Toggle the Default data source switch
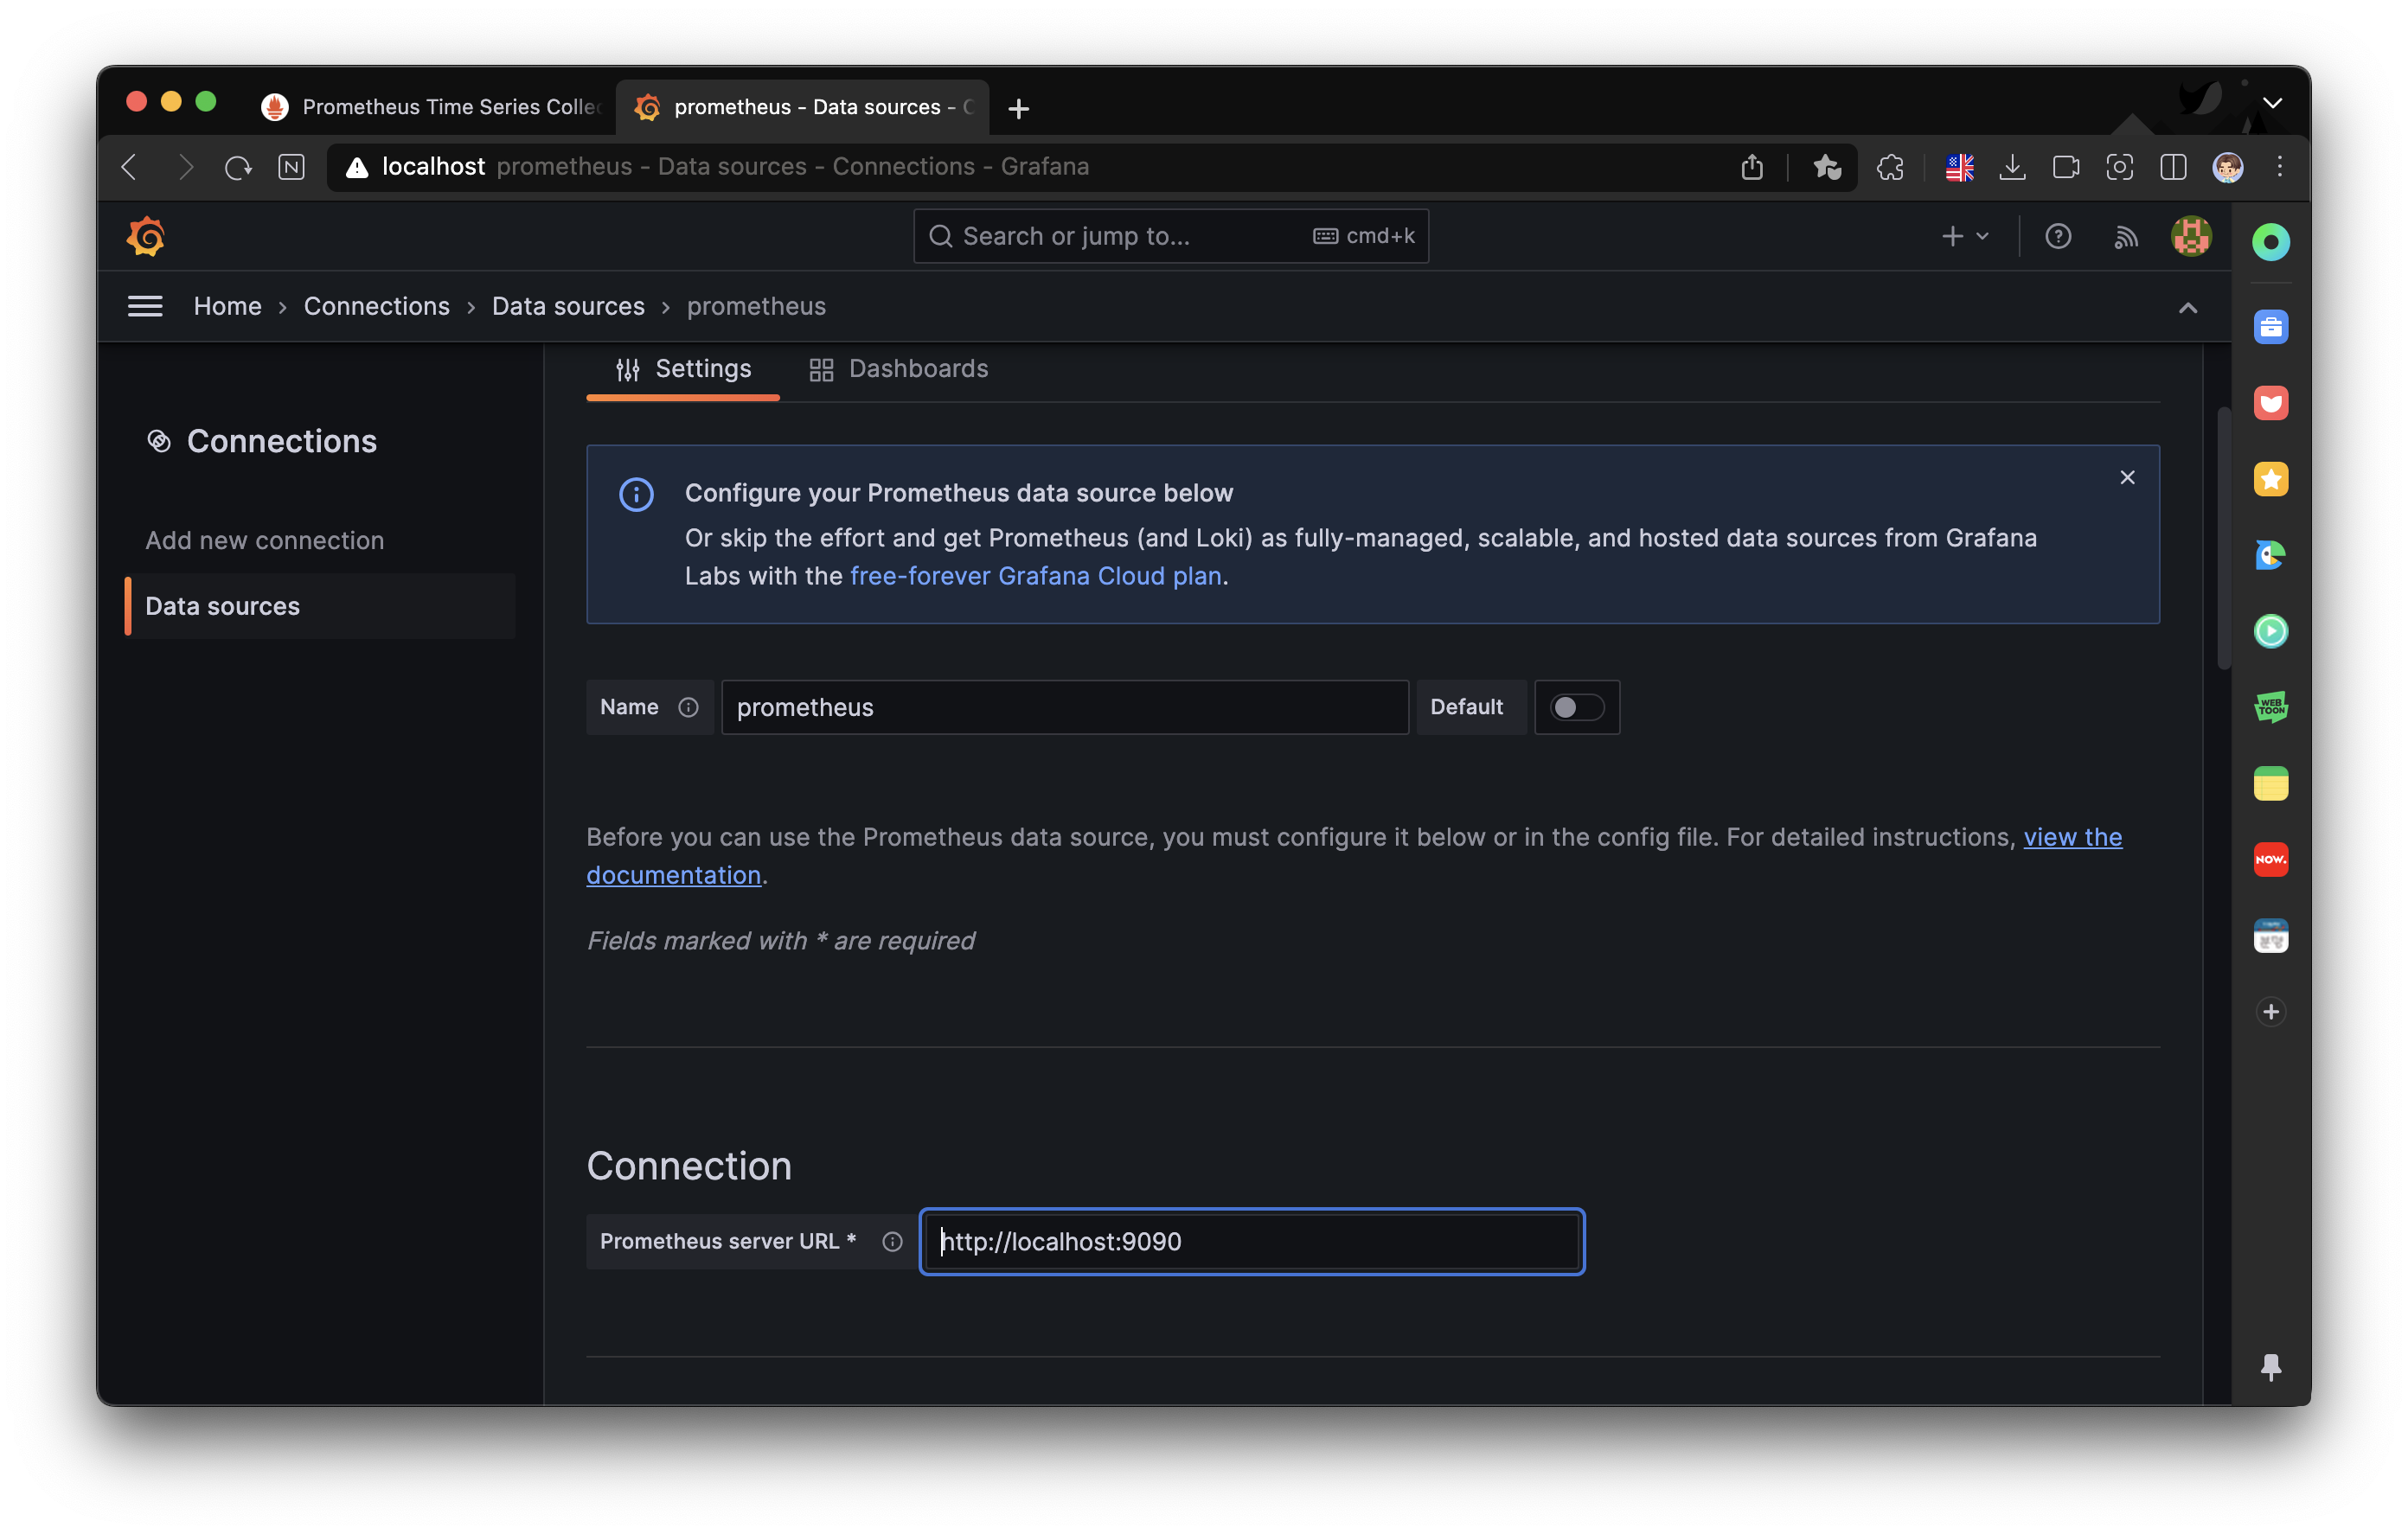The image size is (2408, 1534). (x=1576, y=708)
